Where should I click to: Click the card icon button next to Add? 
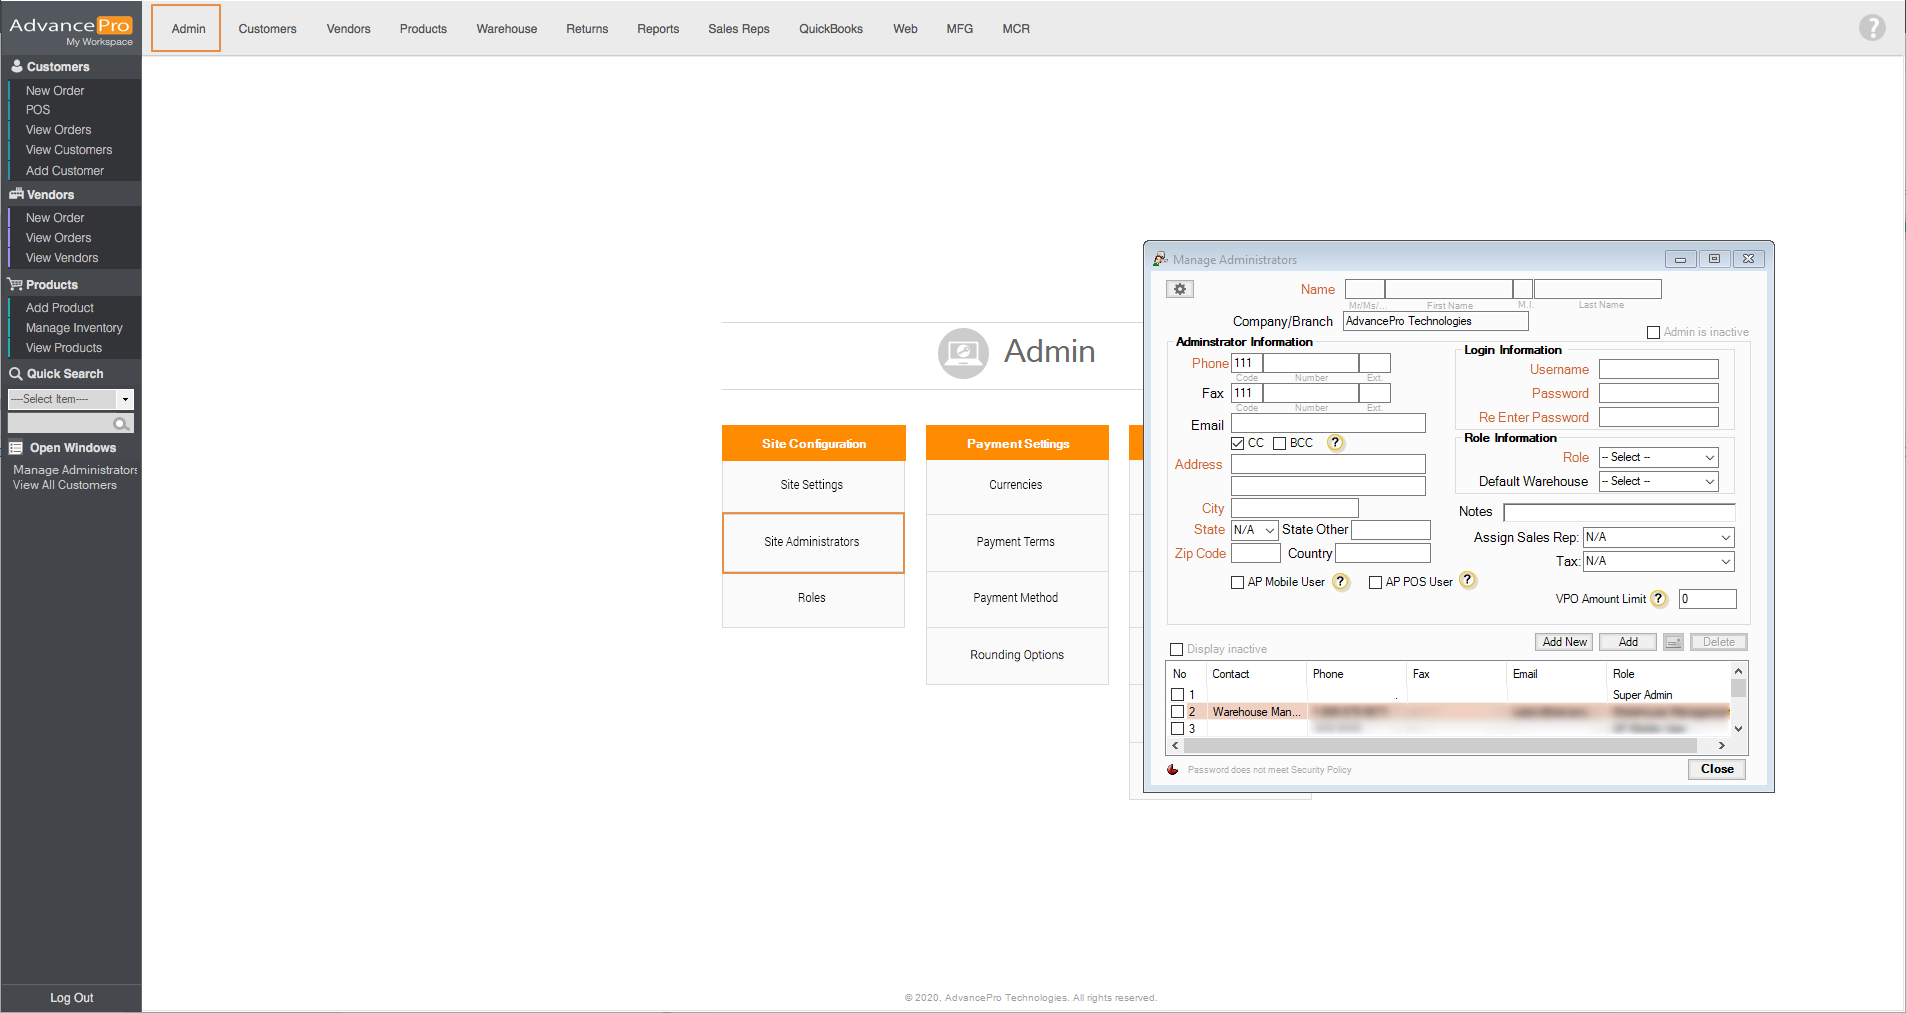pos(1674,642)
